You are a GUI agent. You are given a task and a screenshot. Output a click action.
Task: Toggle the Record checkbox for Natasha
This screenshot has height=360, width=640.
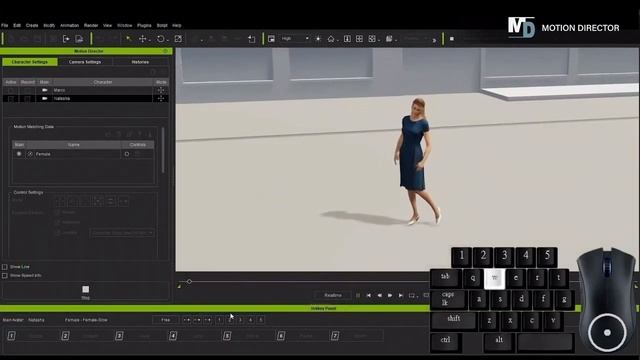pos(27,99)
